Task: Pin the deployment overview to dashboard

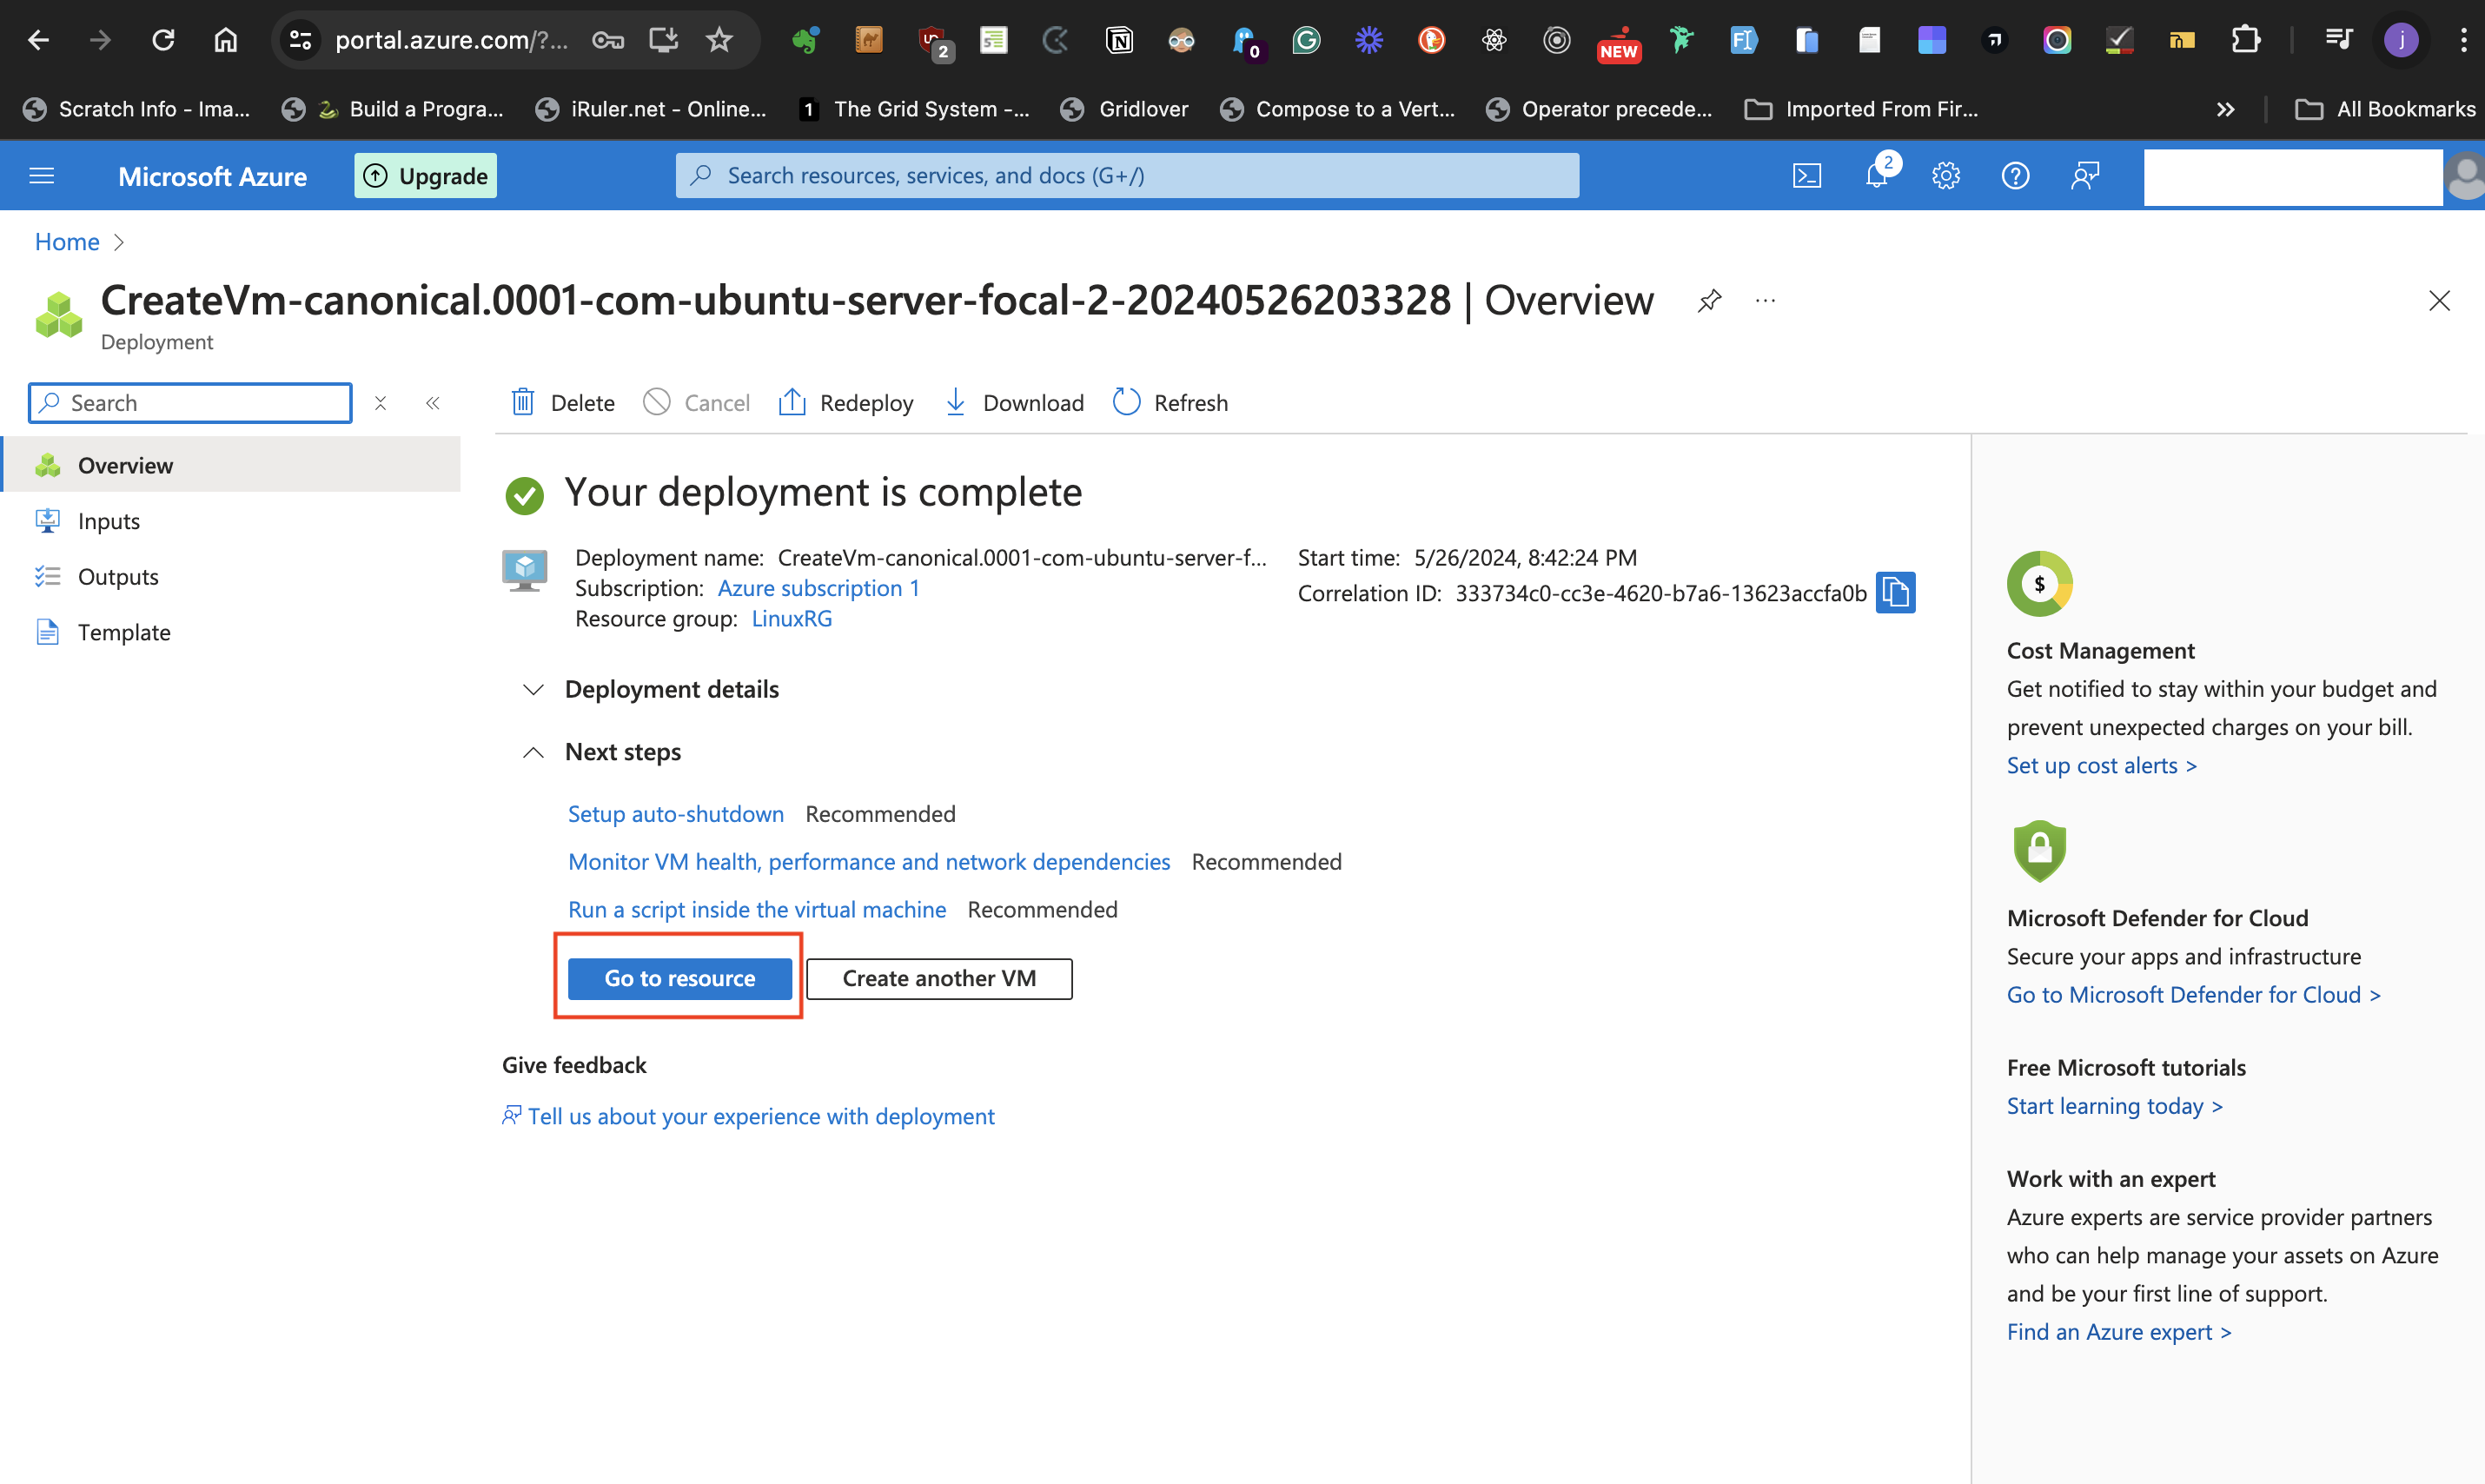Action: tap(1709, 300)
